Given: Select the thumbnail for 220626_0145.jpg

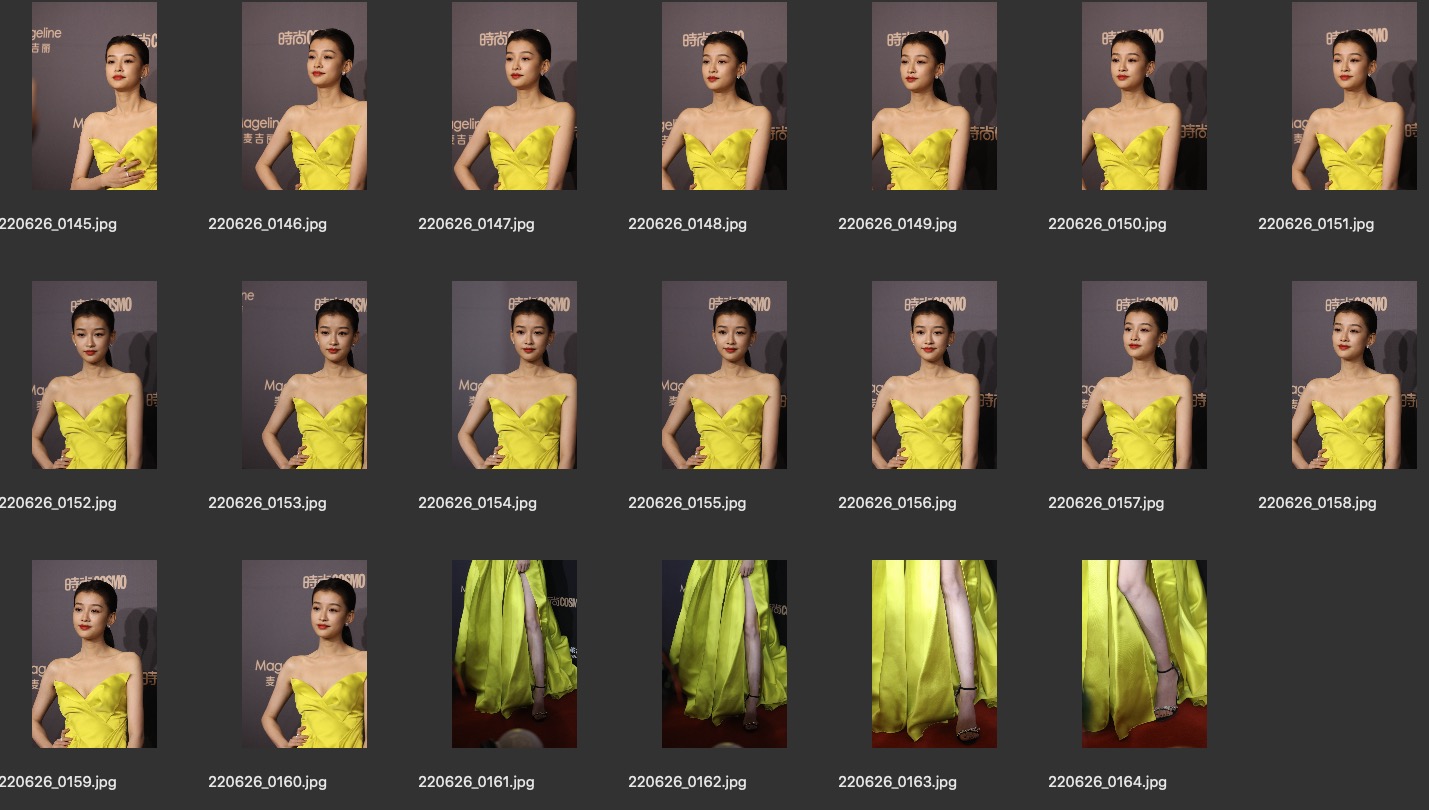Looking at the screenshot, I should click(94, 96).
